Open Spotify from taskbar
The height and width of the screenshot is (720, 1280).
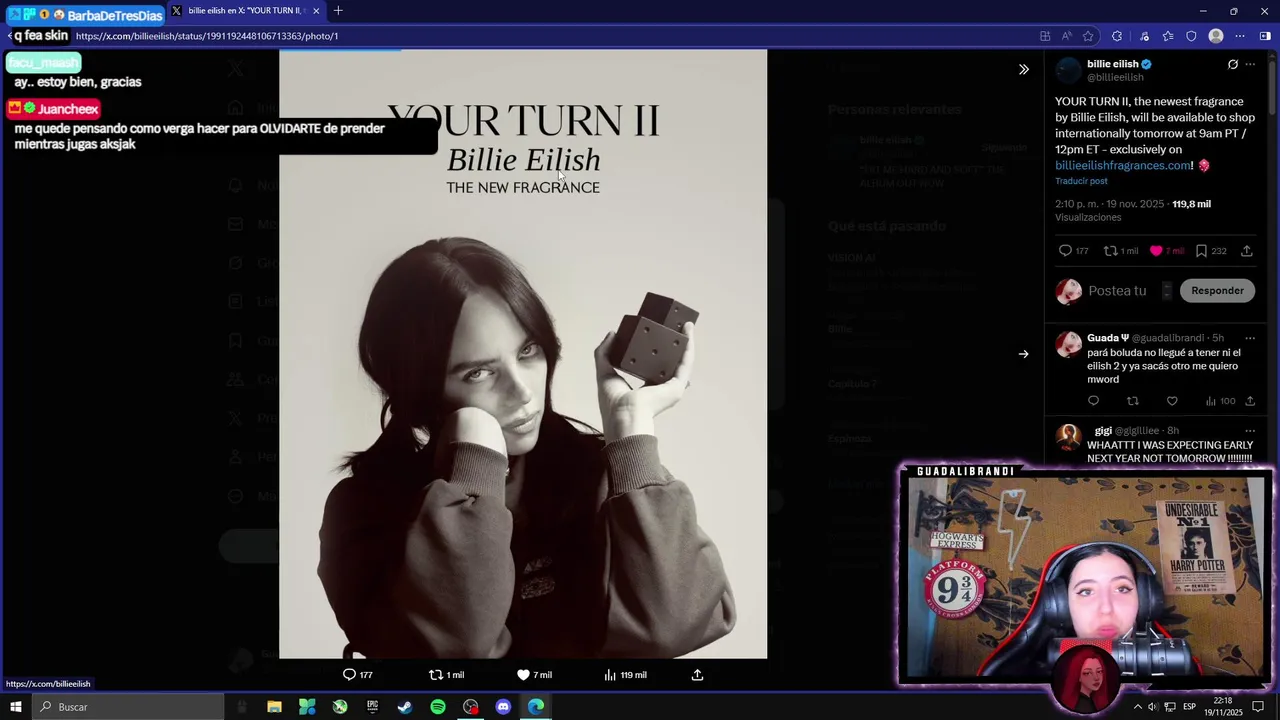click(438, 707)
